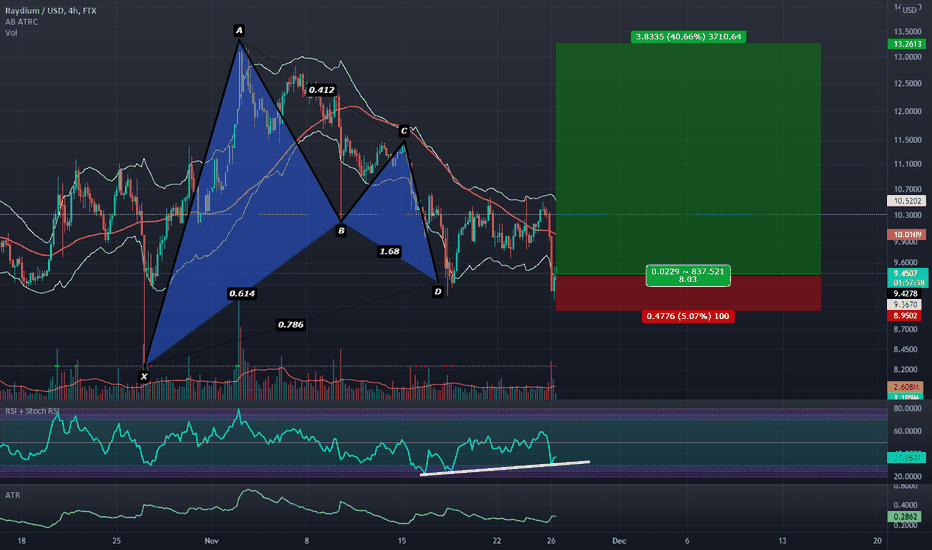Click the 0.412 ratio label

click(x=322, y=90)
